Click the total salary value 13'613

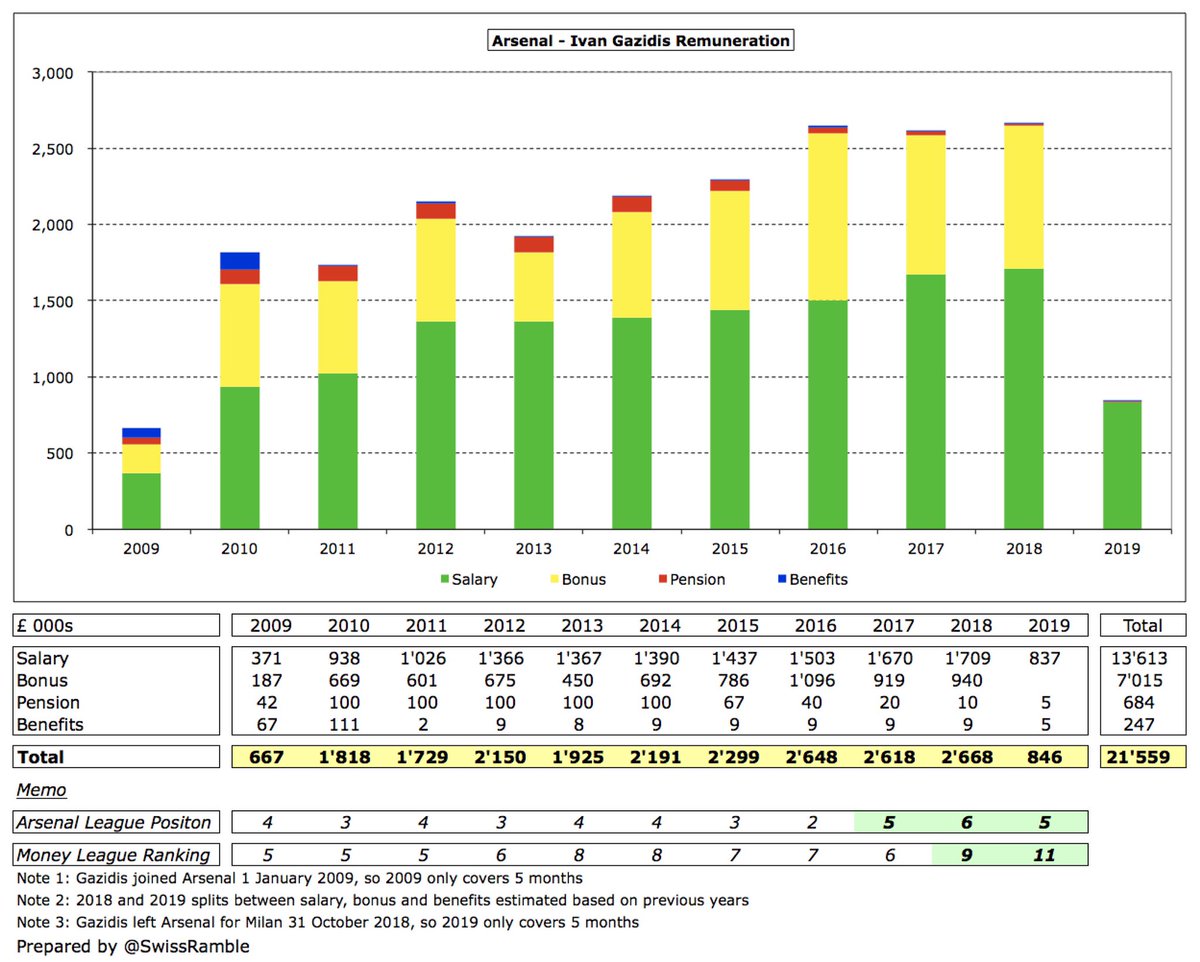point(1142,660)
